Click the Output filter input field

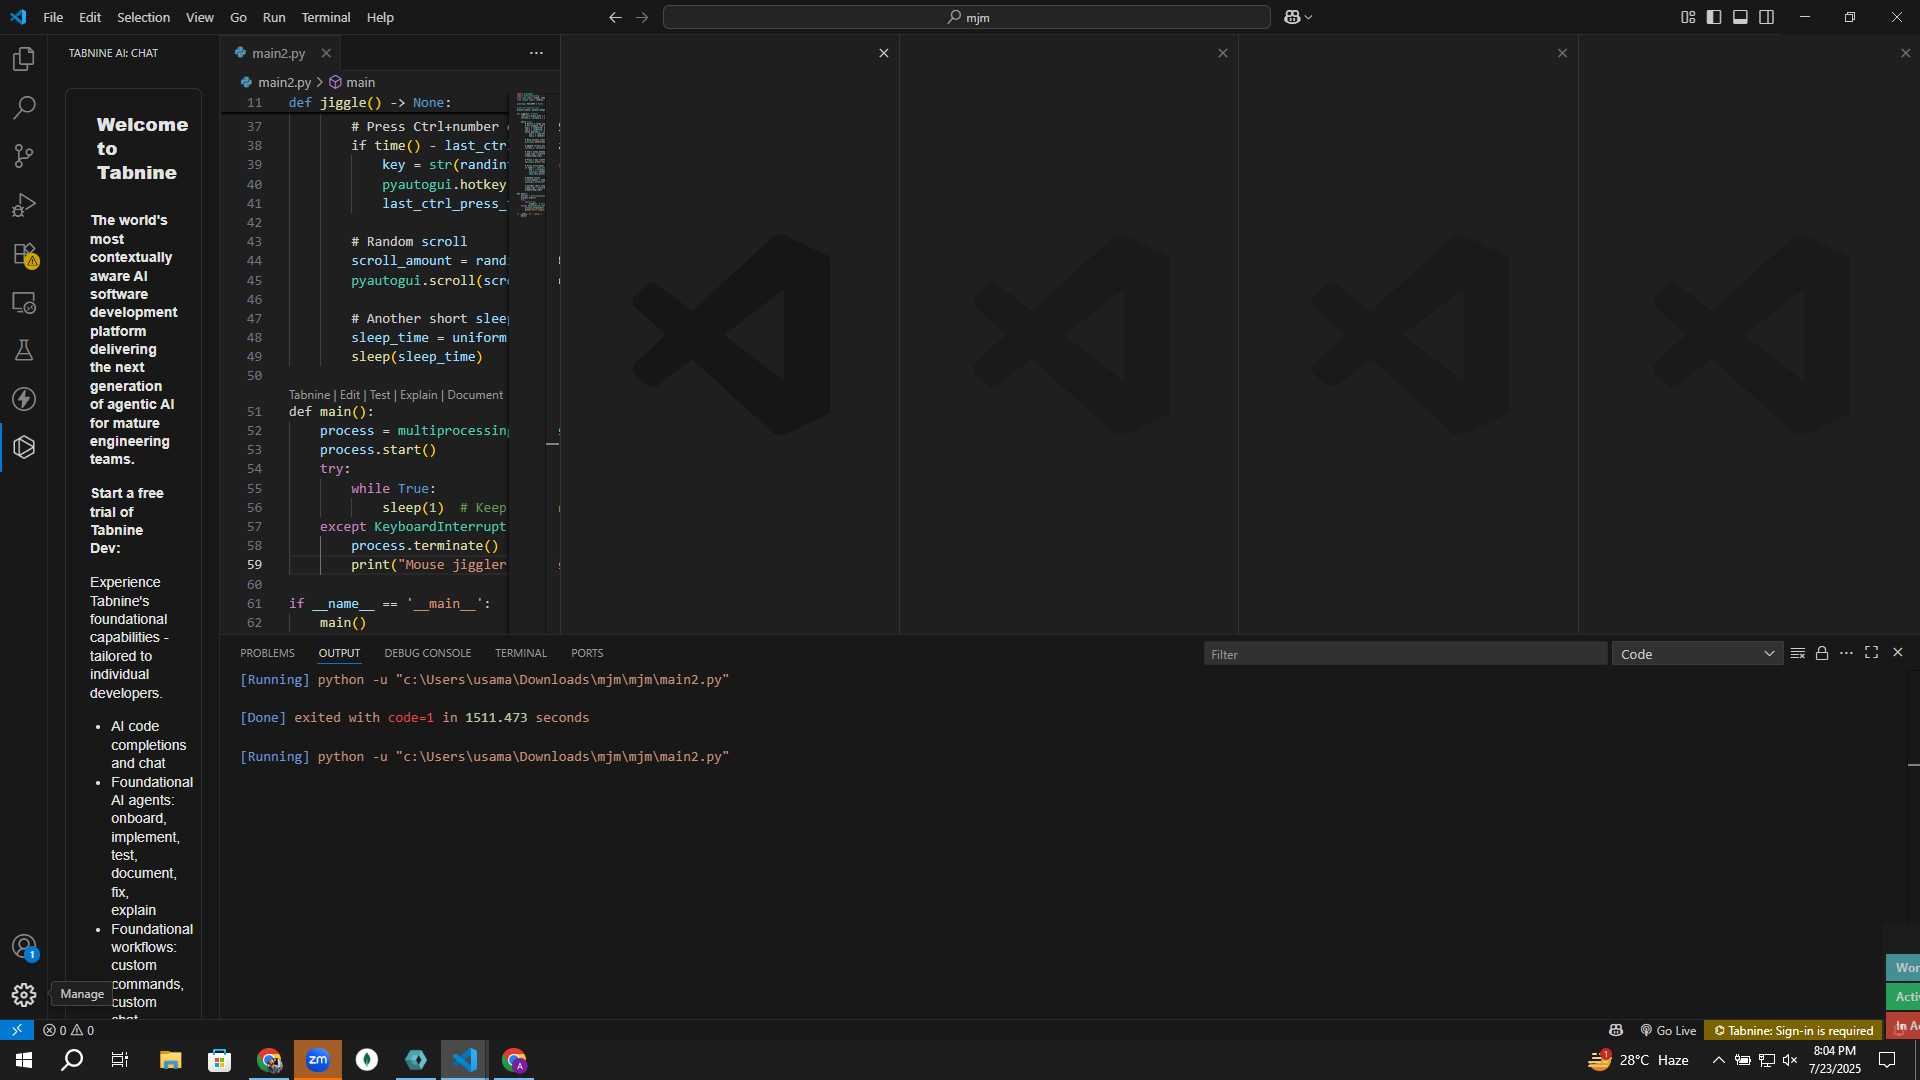click(1405, 654)
